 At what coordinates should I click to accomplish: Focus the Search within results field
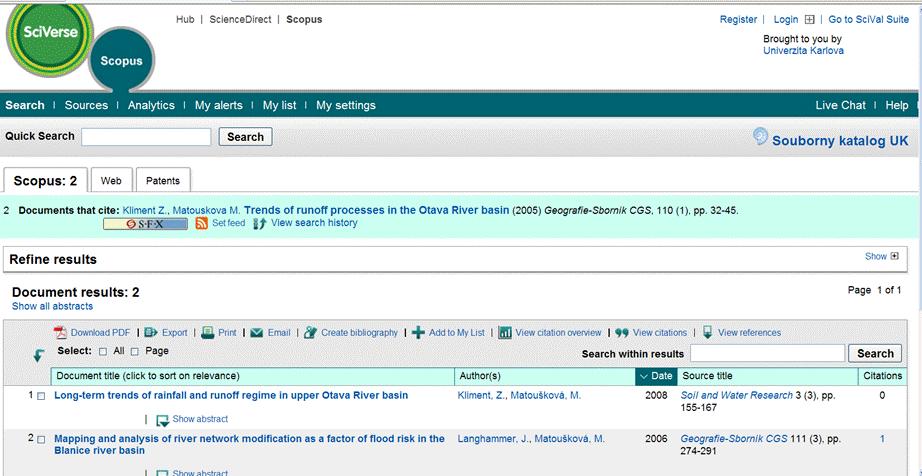(767, 353)
